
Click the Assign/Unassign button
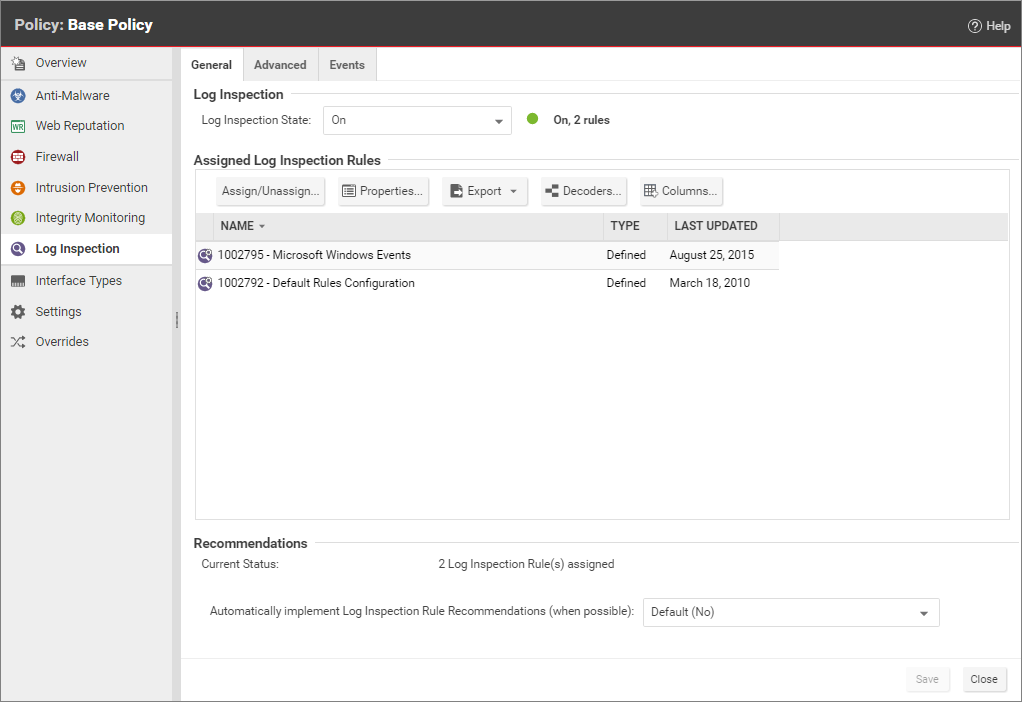270,191
